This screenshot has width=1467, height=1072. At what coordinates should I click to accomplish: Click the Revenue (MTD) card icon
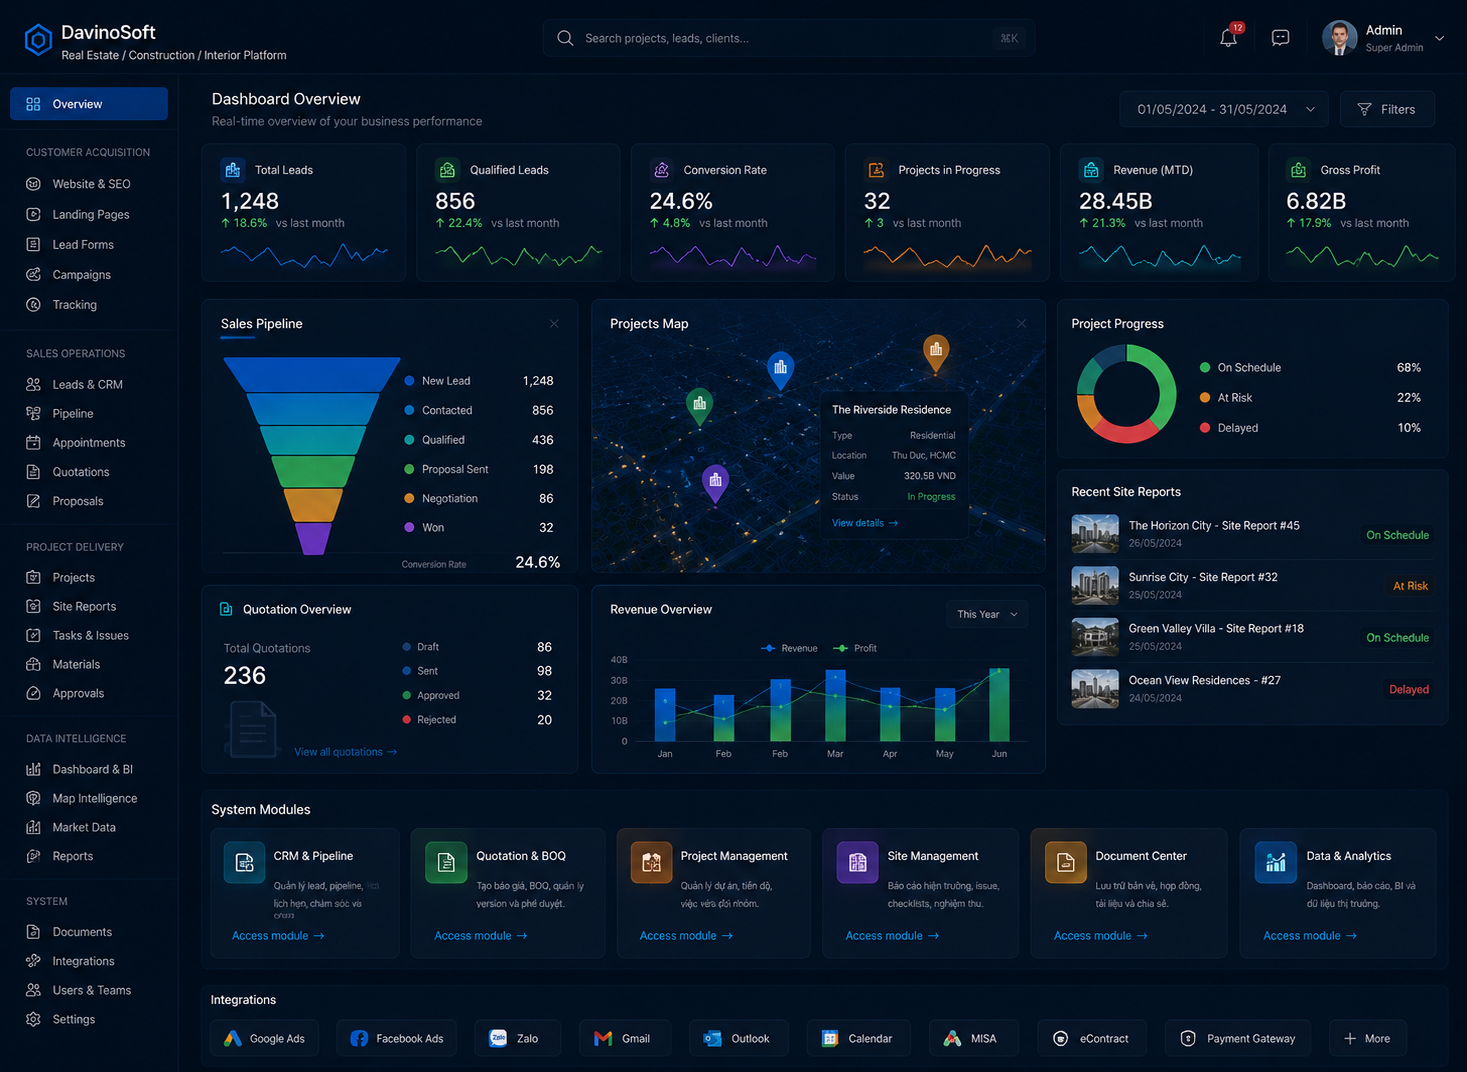[x=1091, y=170]
